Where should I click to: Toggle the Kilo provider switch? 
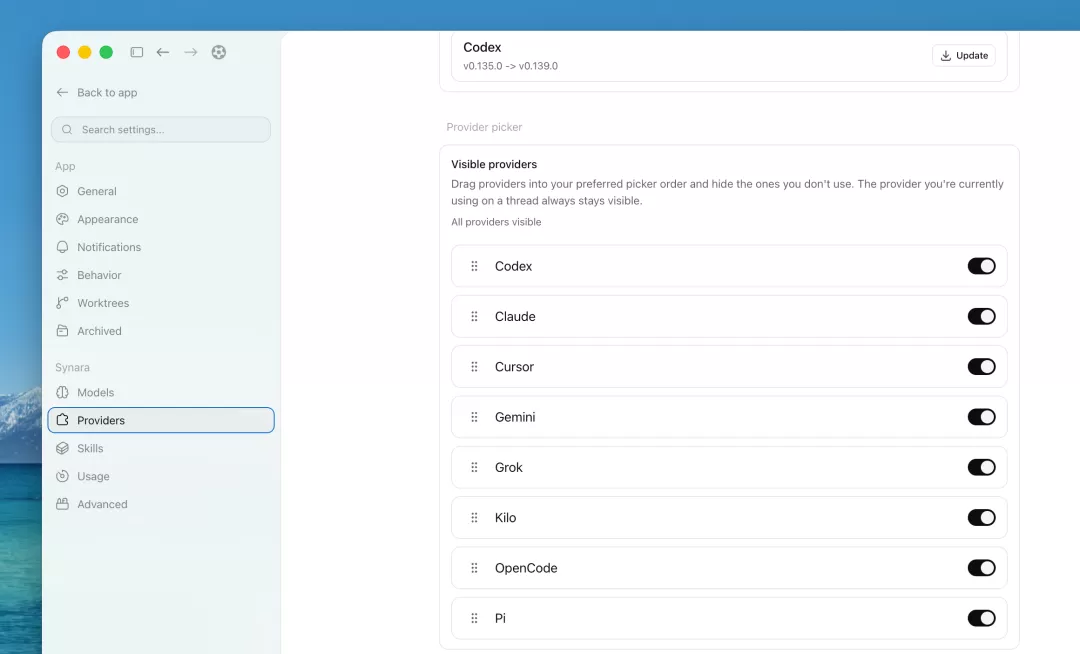coord(982,518)
